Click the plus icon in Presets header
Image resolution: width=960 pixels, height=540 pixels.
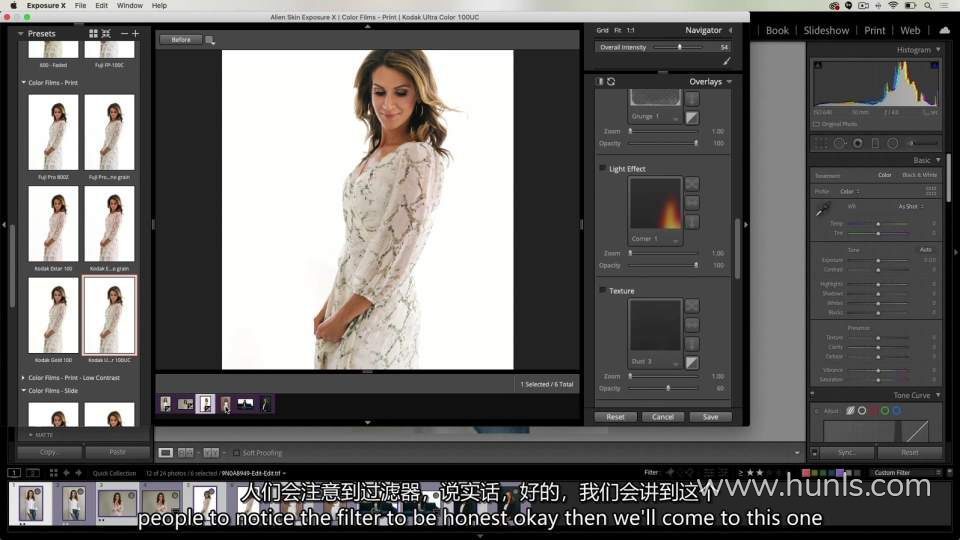coord(136,34)
